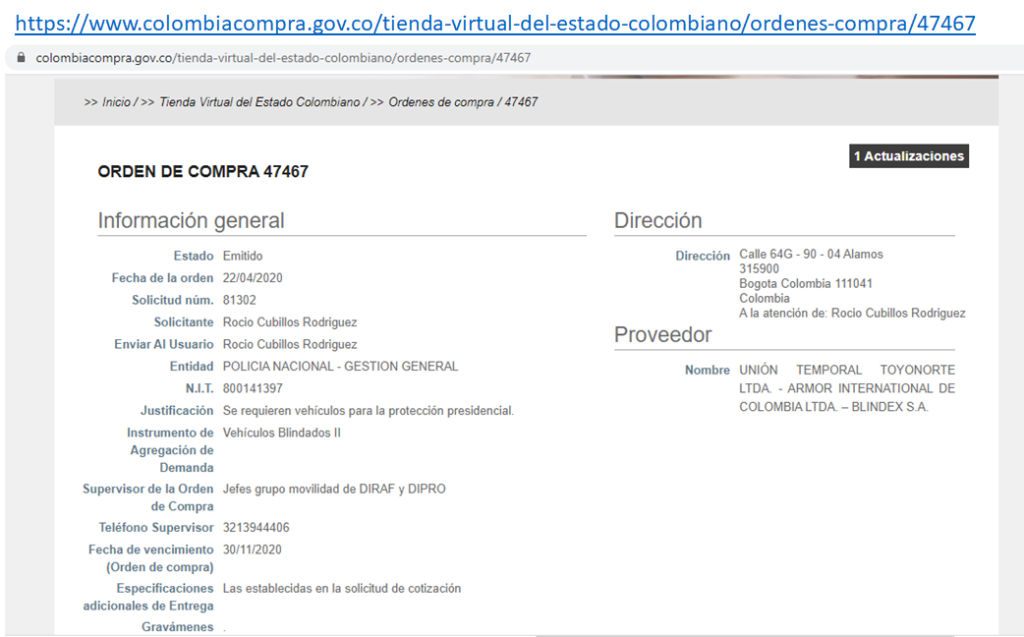Click the Solicitud number 81302
Screen dimensions: 1024x637
[x=239, y=300]
